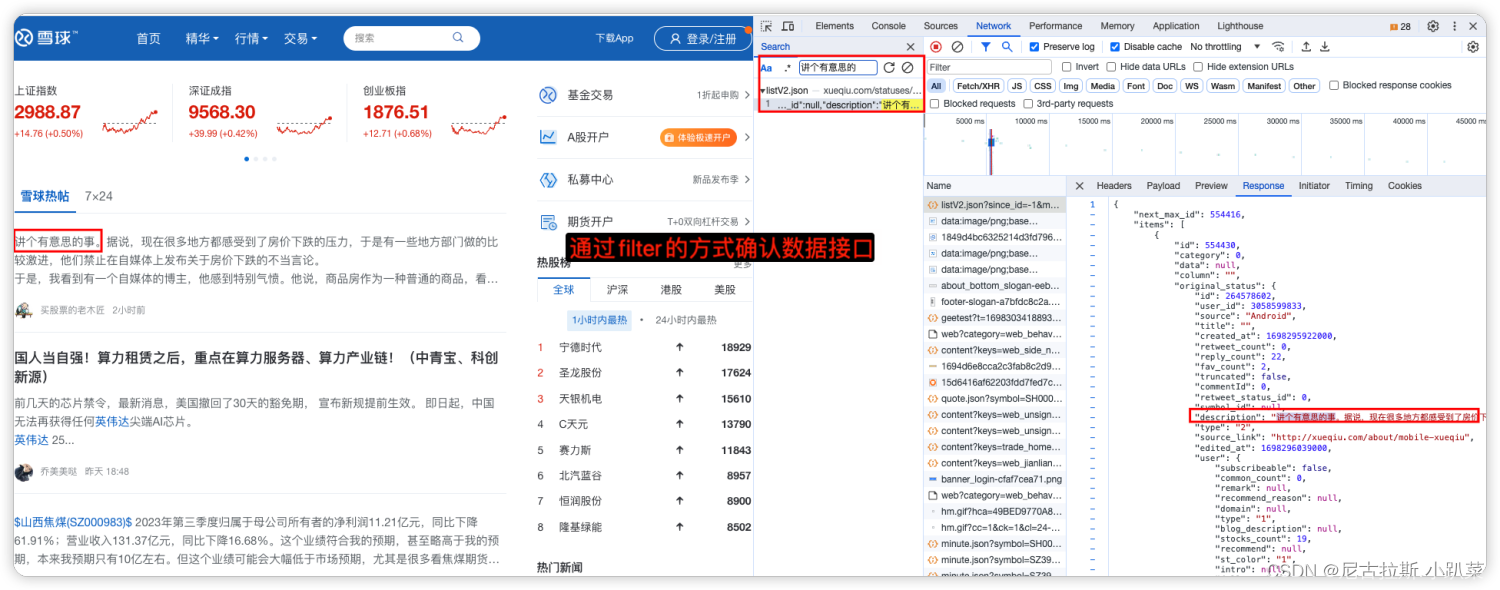
Task: Click the 登录/注册 button
Action: point(702,38)
